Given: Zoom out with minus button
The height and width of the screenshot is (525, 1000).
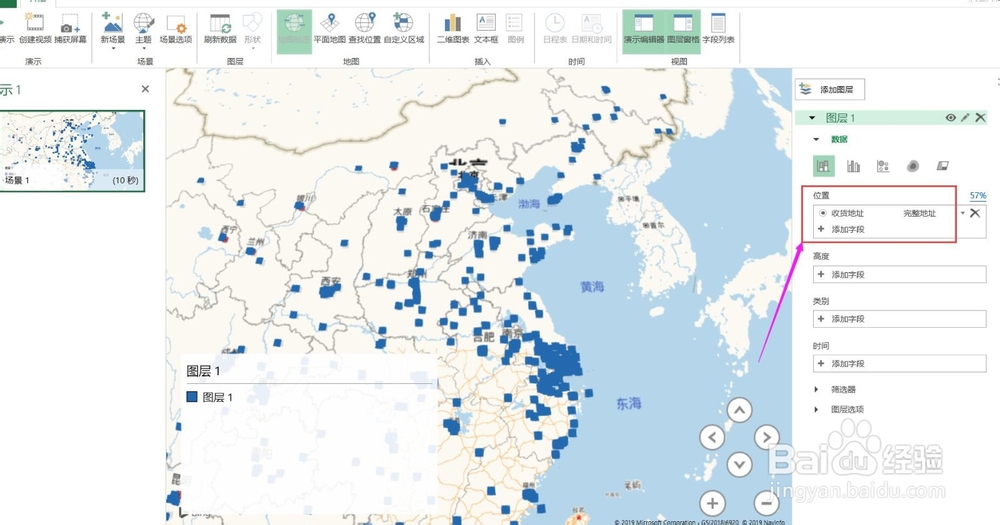Looking at the screenshot, I should tap(766, 503).
